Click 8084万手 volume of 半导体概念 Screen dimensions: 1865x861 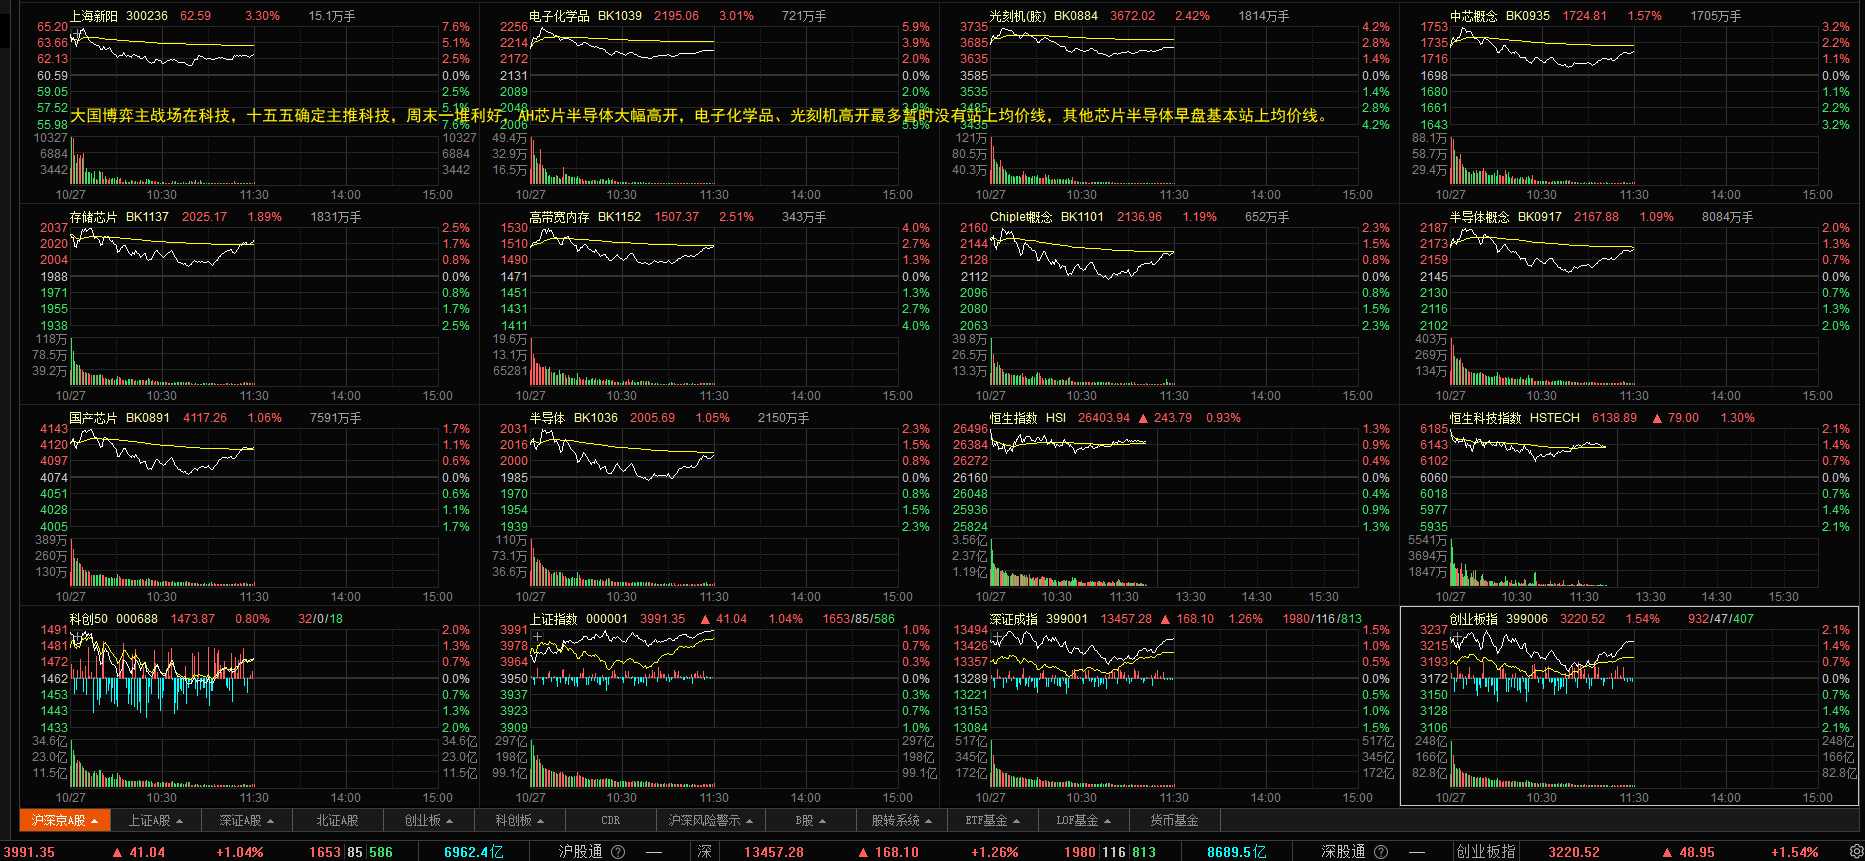tap(1728, 217)
